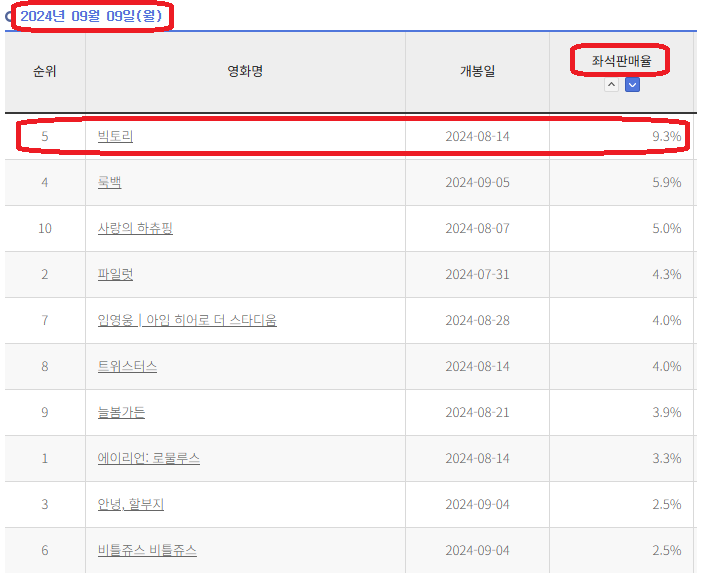
Task: Open 임영웅 아임 히어로 더 스타디움 link
Action: tap(187, 320)
